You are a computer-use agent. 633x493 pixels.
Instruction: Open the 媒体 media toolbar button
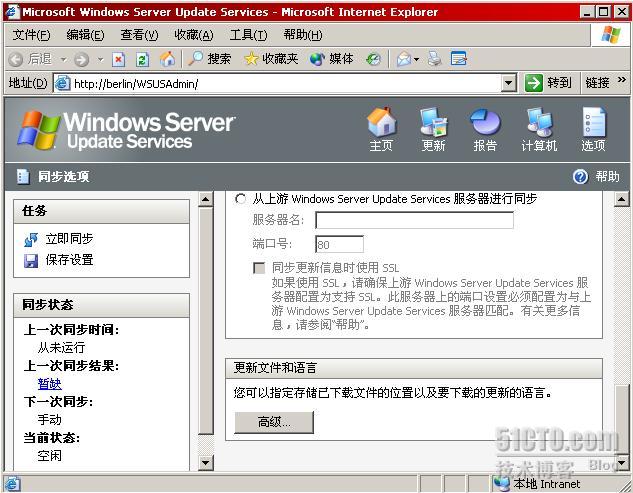pos(332,59)
